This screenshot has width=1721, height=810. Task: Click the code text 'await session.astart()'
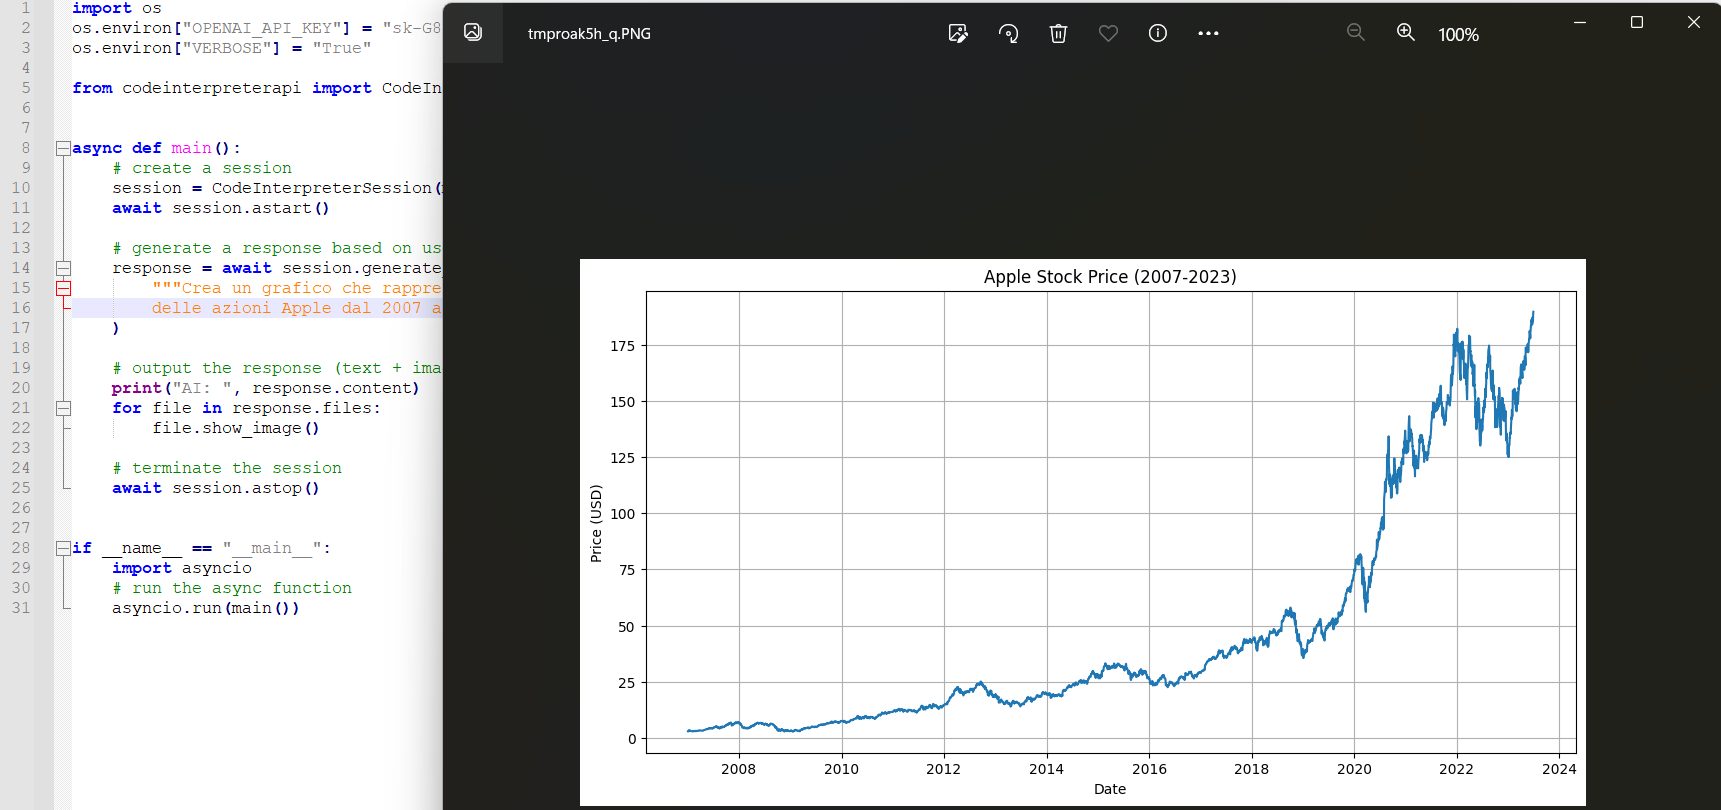(x=221, y=208)
